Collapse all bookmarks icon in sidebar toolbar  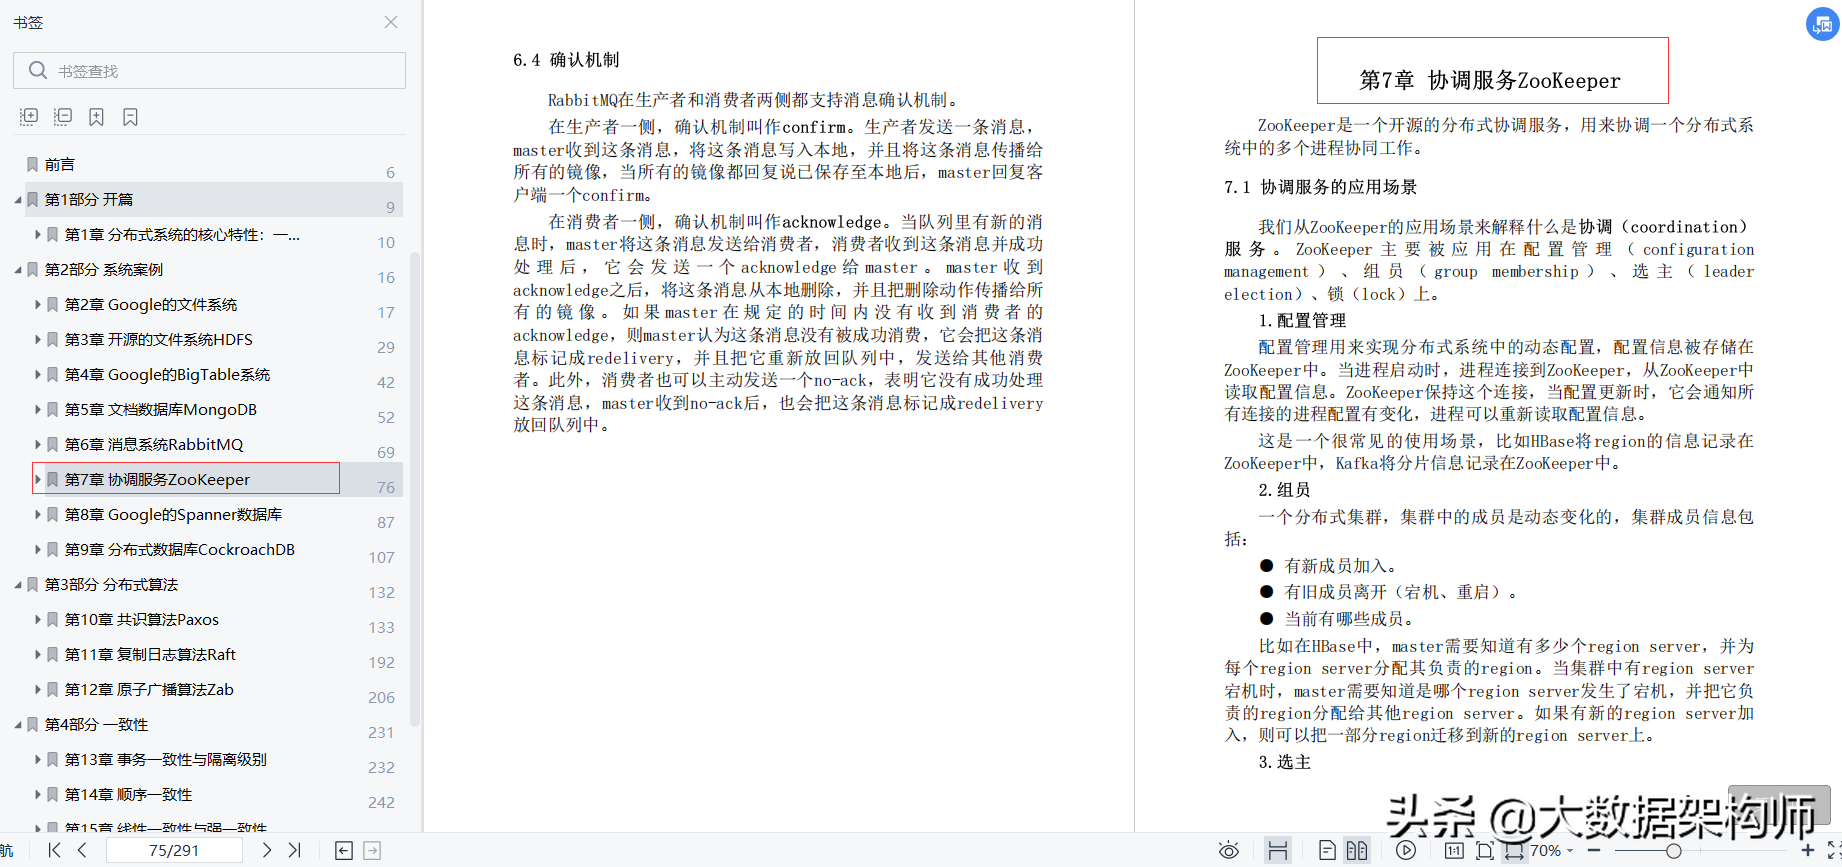[63, 117]
